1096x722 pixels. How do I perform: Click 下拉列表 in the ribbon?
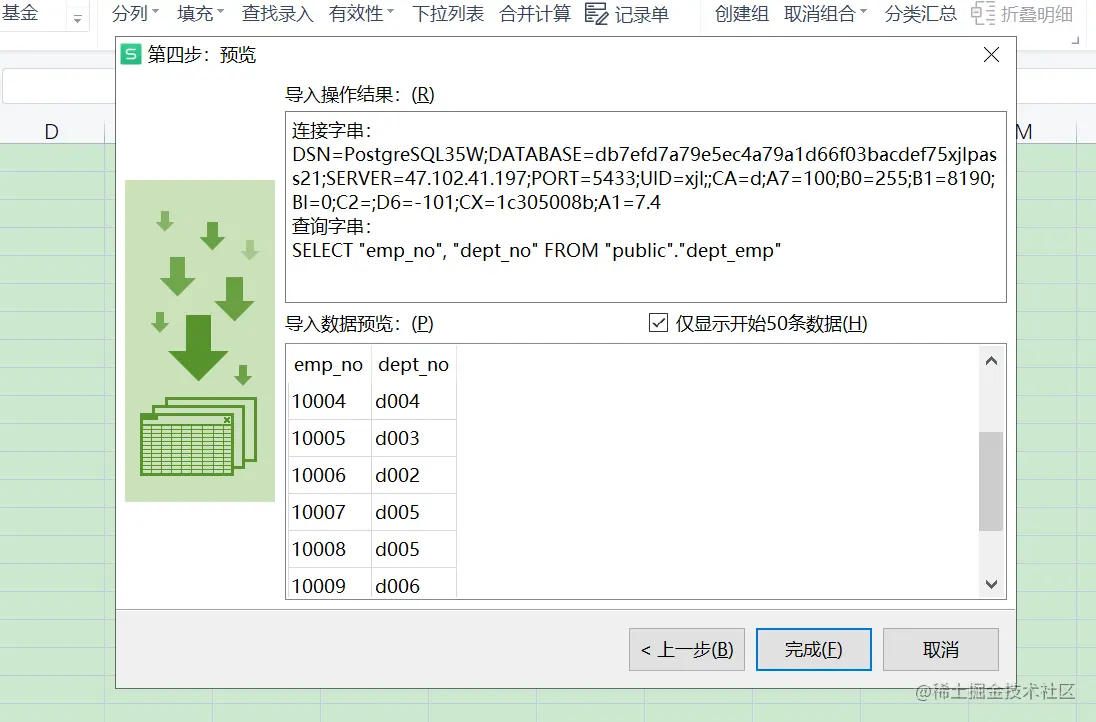(448, 13)
